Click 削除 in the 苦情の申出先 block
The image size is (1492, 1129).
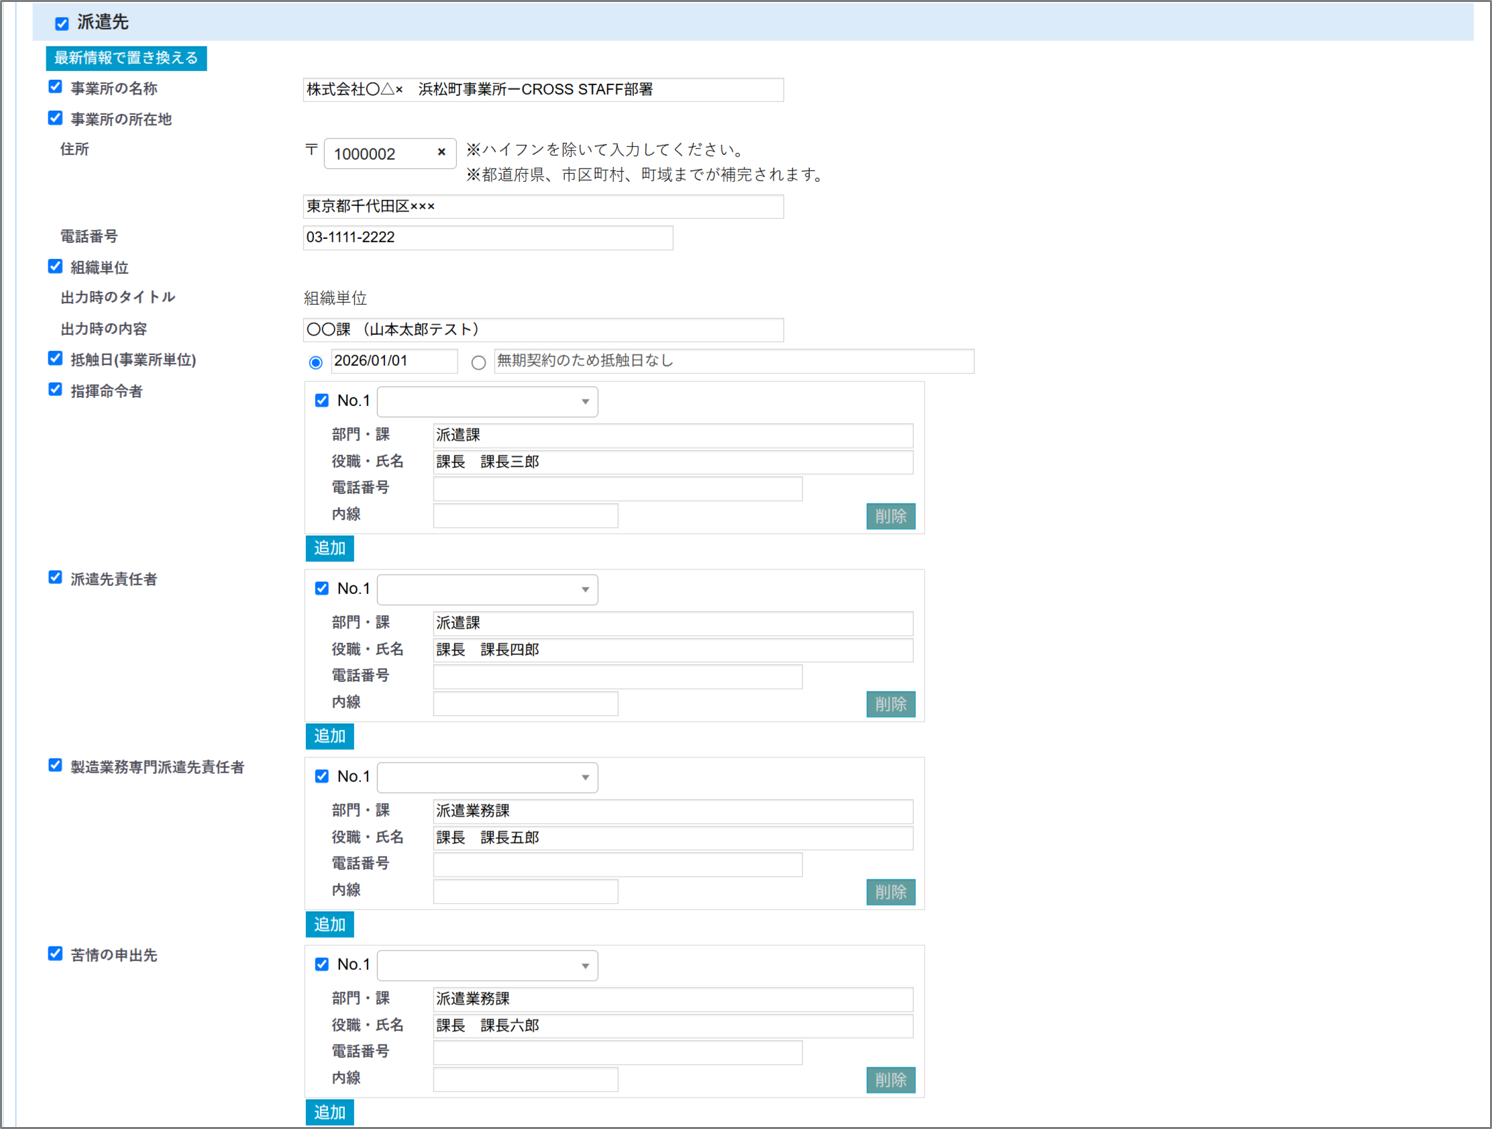click(890, 1080)
